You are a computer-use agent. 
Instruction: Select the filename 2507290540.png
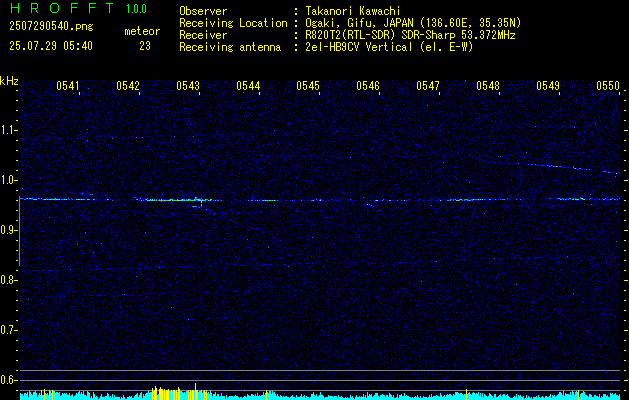click(x=51, y=27)
